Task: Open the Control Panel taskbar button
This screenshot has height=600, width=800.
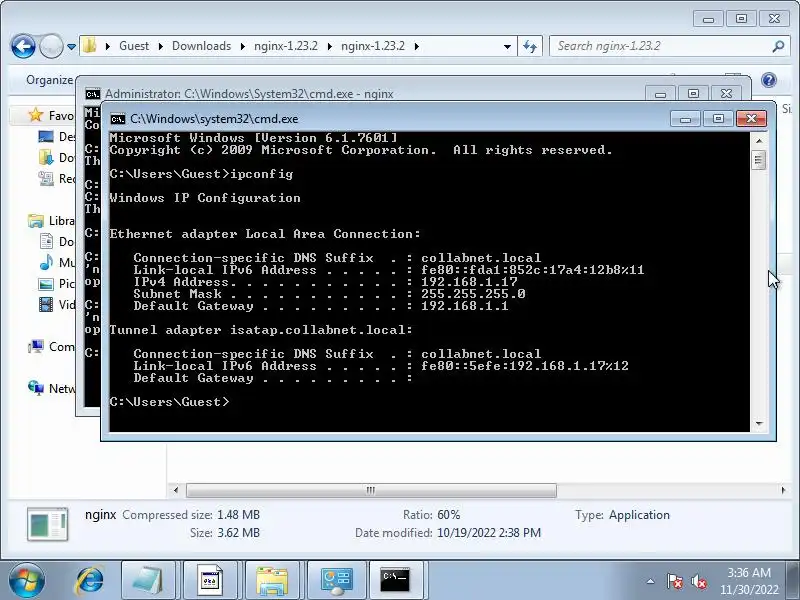Action: (336, 581)
